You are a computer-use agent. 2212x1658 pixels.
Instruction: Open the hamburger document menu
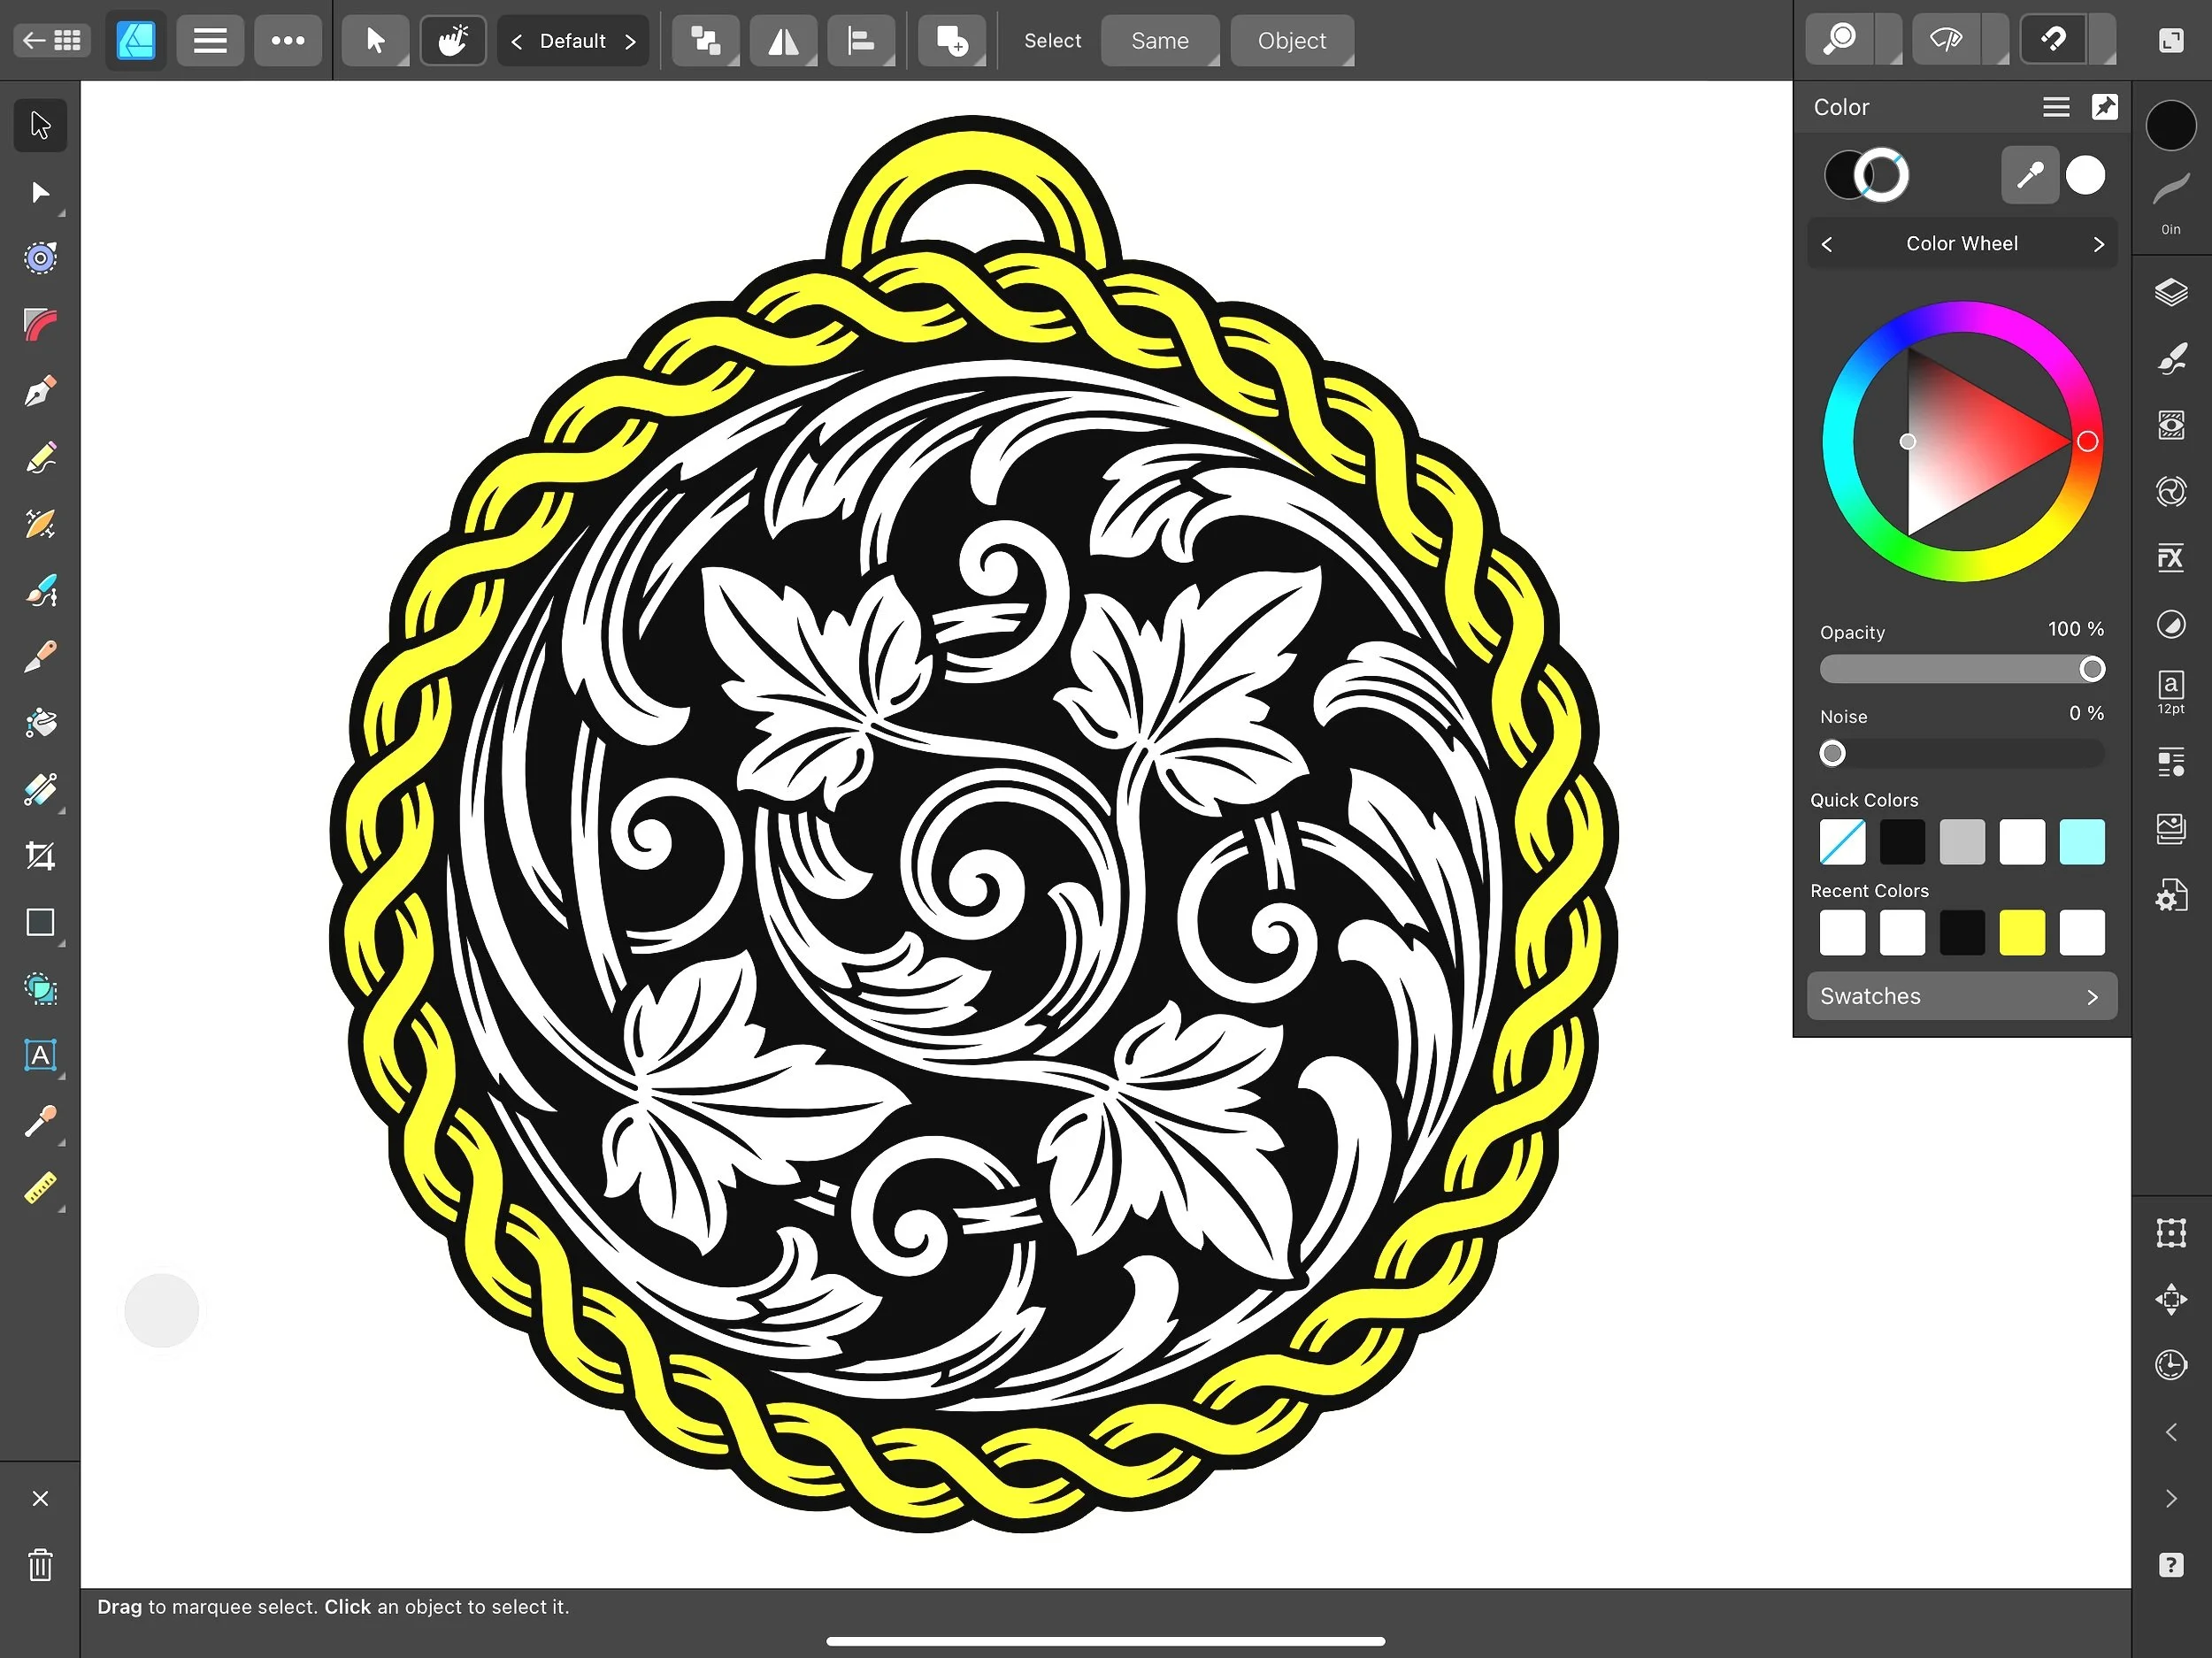210,41
